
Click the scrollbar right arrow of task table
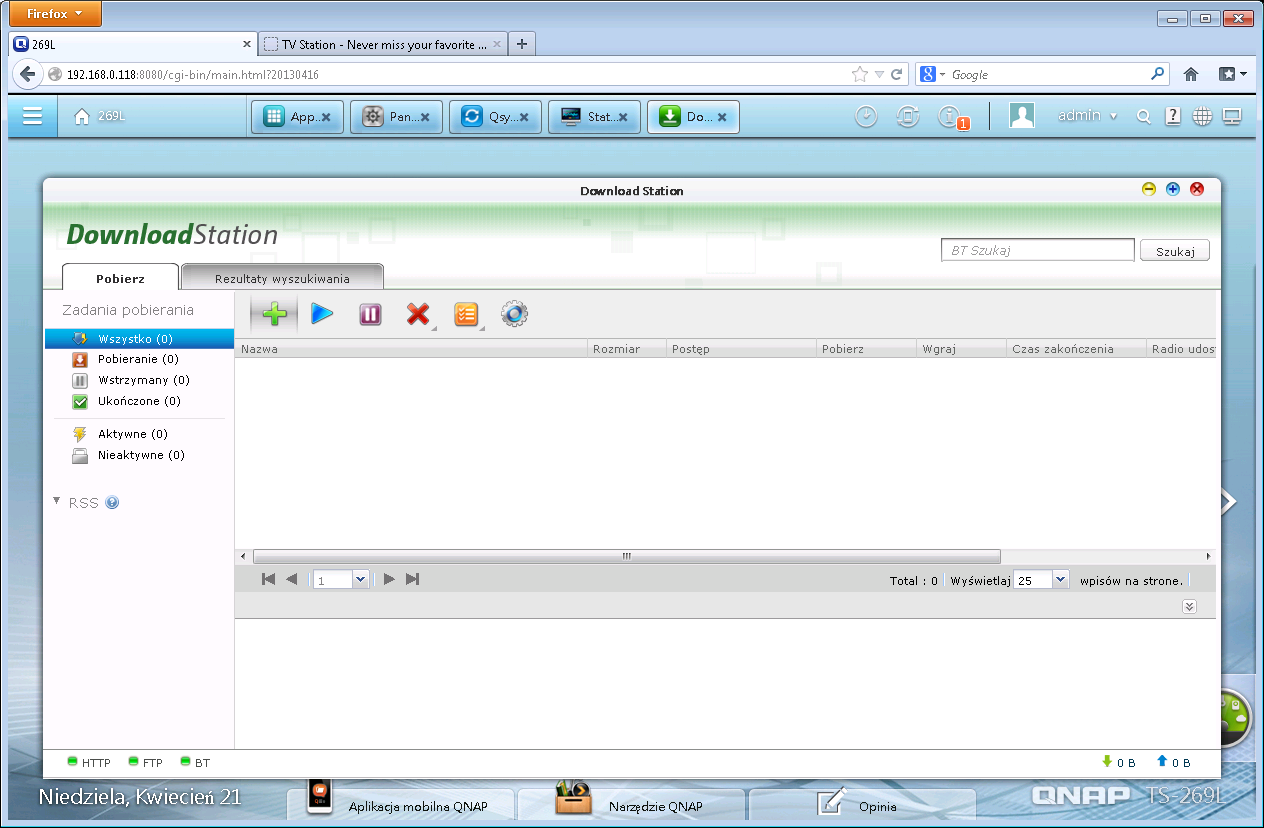1208,556
